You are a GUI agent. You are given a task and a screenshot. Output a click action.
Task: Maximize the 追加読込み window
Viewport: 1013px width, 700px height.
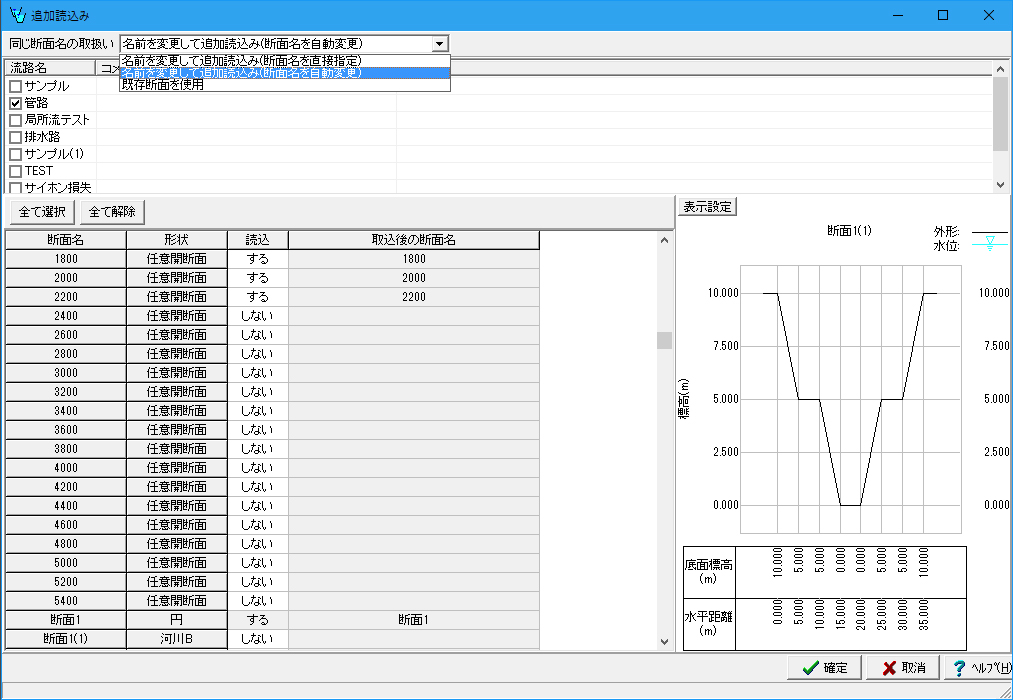pos(943,15)
